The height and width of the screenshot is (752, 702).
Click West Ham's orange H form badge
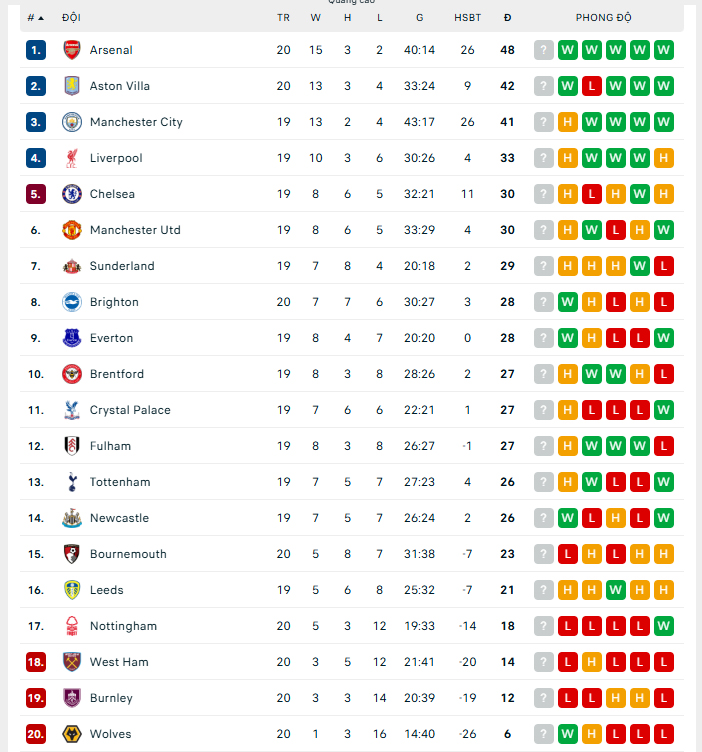click(592, 662)
